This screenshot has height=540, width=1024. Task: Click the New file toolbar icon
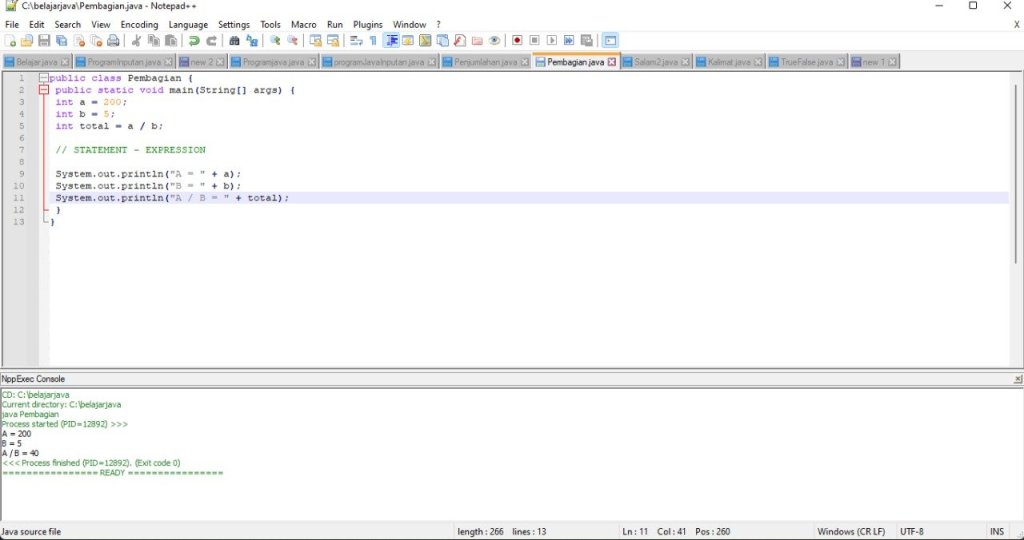pyautogui.click(x=10, y=41)
